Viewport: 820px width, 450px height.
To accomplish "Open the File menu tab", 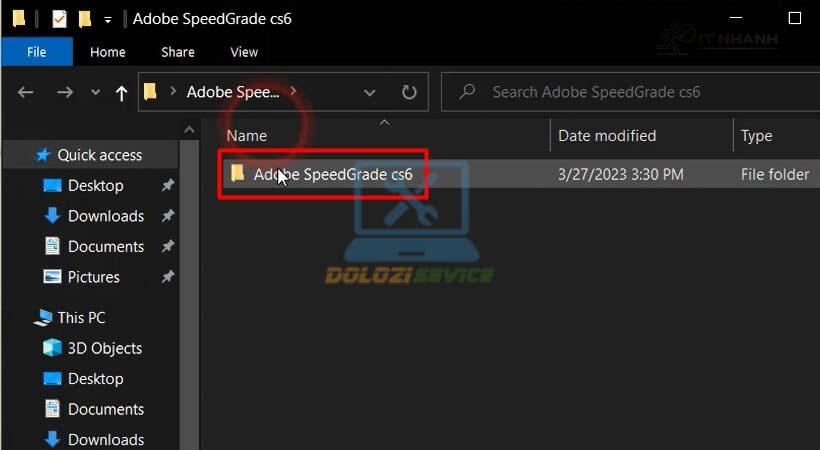I will pyautogui.click(x=36, y=52).
